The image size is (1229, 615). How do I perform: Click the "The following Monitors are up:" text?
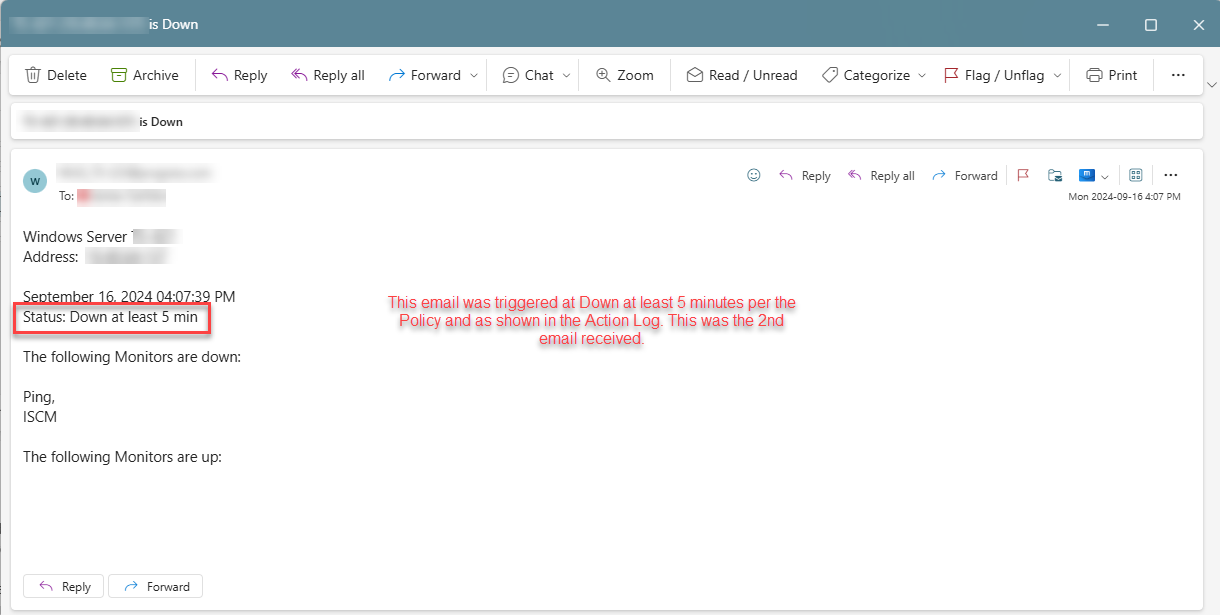tap(122, 457)
